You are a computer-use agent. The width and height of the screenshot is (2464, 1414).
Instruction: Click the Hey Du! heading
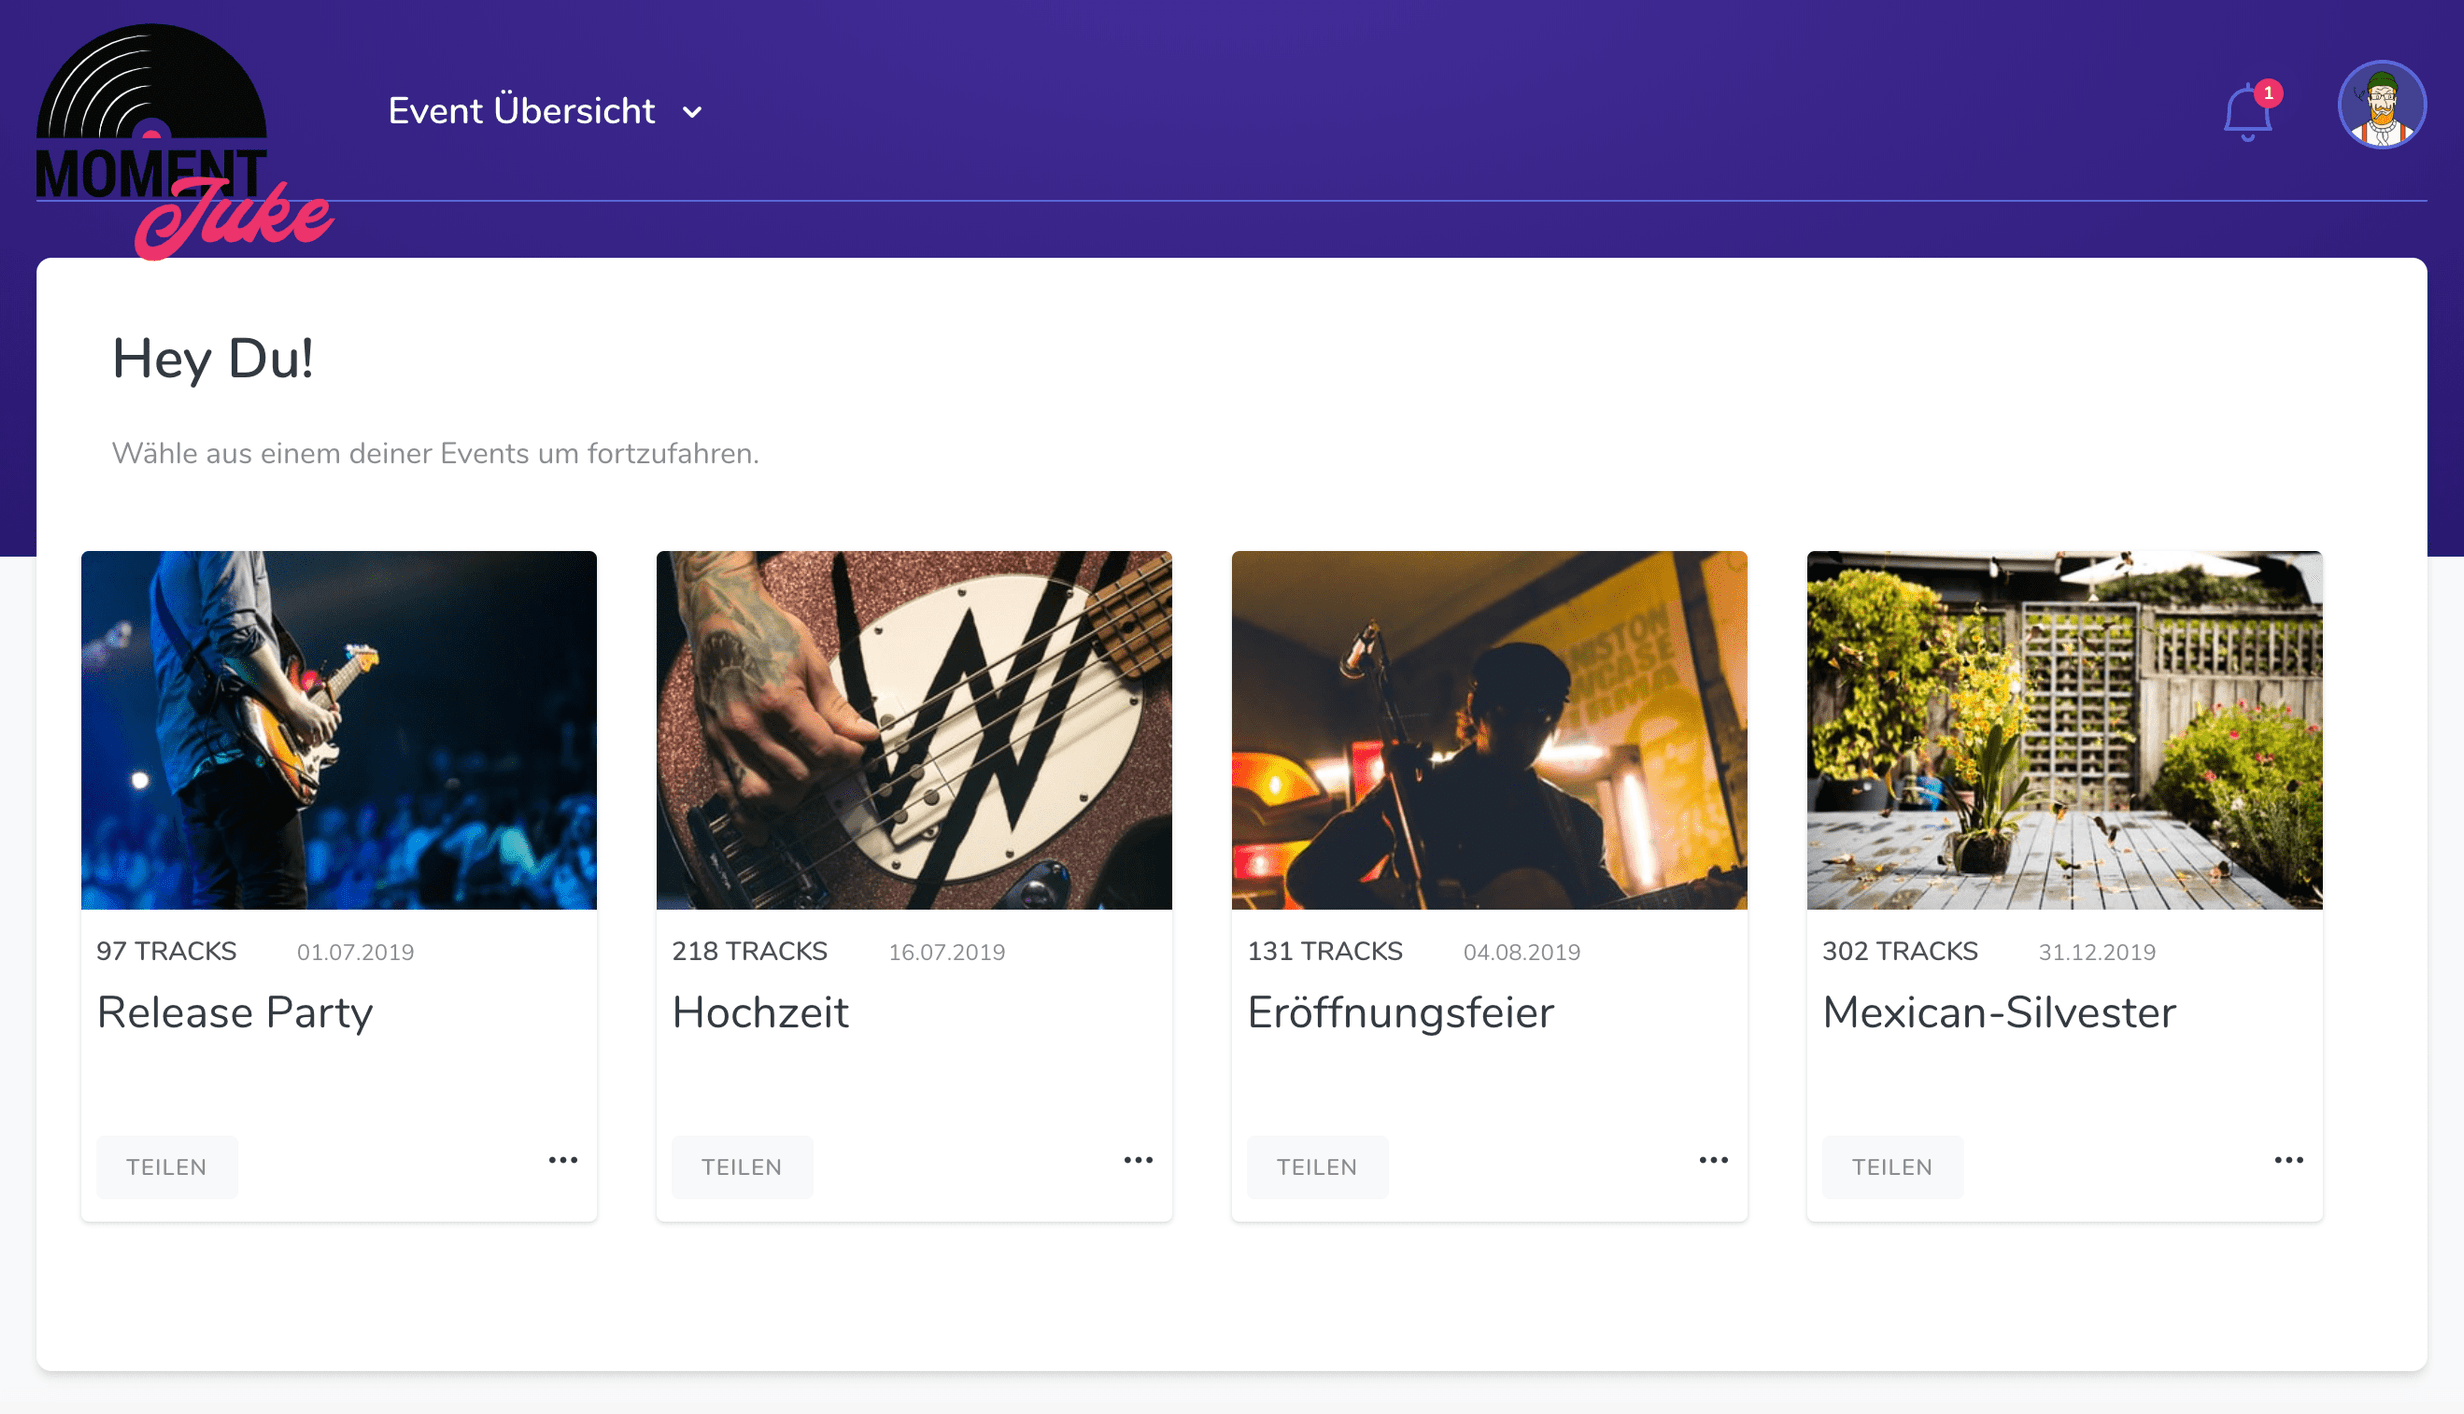212,359
